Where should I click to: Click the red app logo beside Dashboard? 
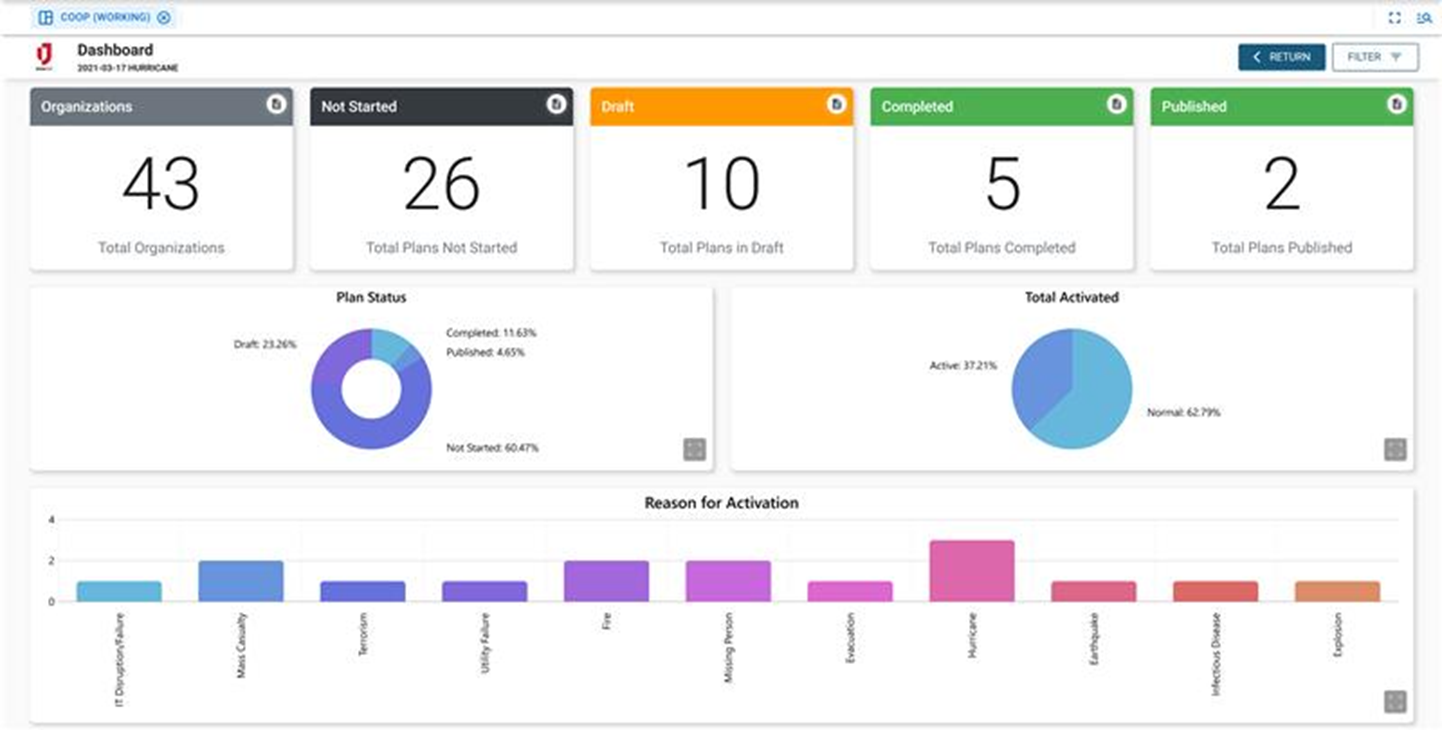click(x=45, y=55)
